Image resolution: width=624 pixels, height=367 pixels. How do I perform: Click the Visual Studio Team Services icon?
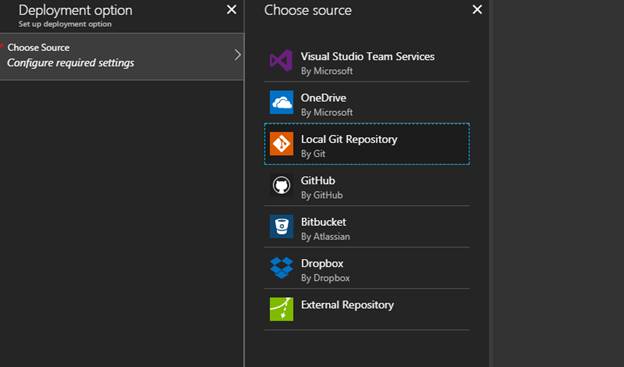click(x=281, y=61)
